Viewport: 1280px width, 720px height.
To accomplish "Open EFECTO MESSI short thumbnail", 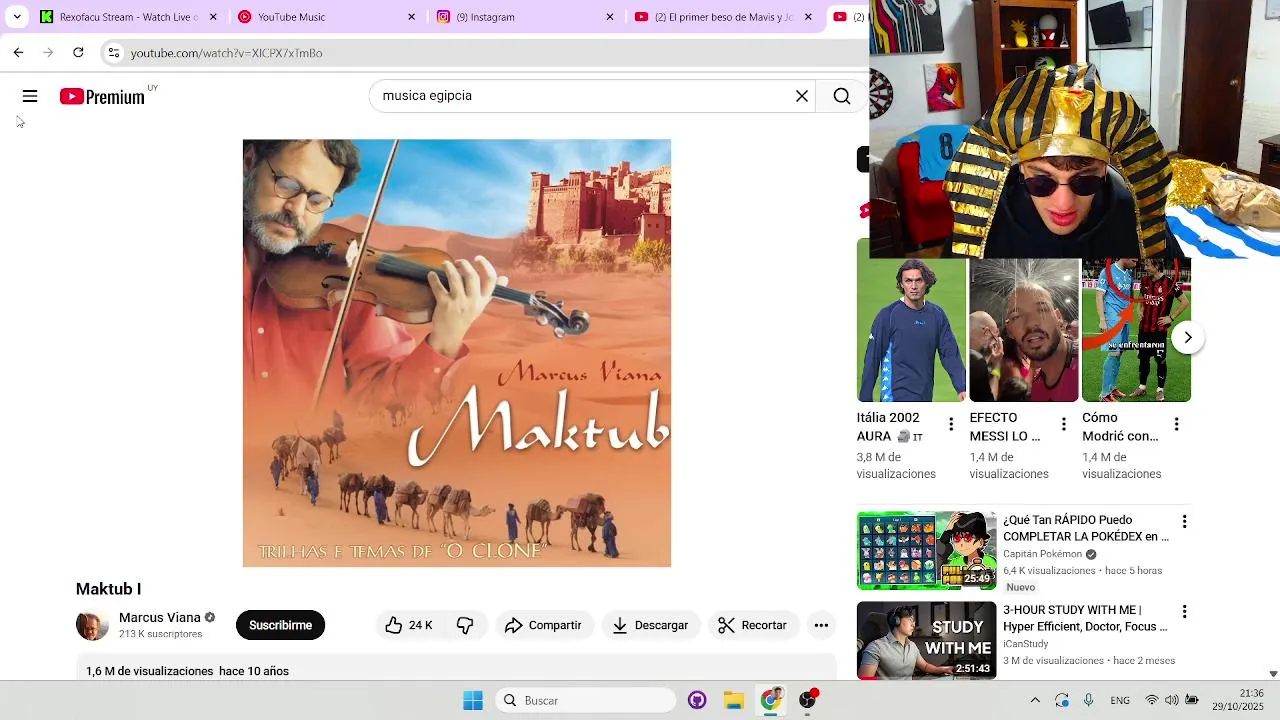I will click(1024, 330).
